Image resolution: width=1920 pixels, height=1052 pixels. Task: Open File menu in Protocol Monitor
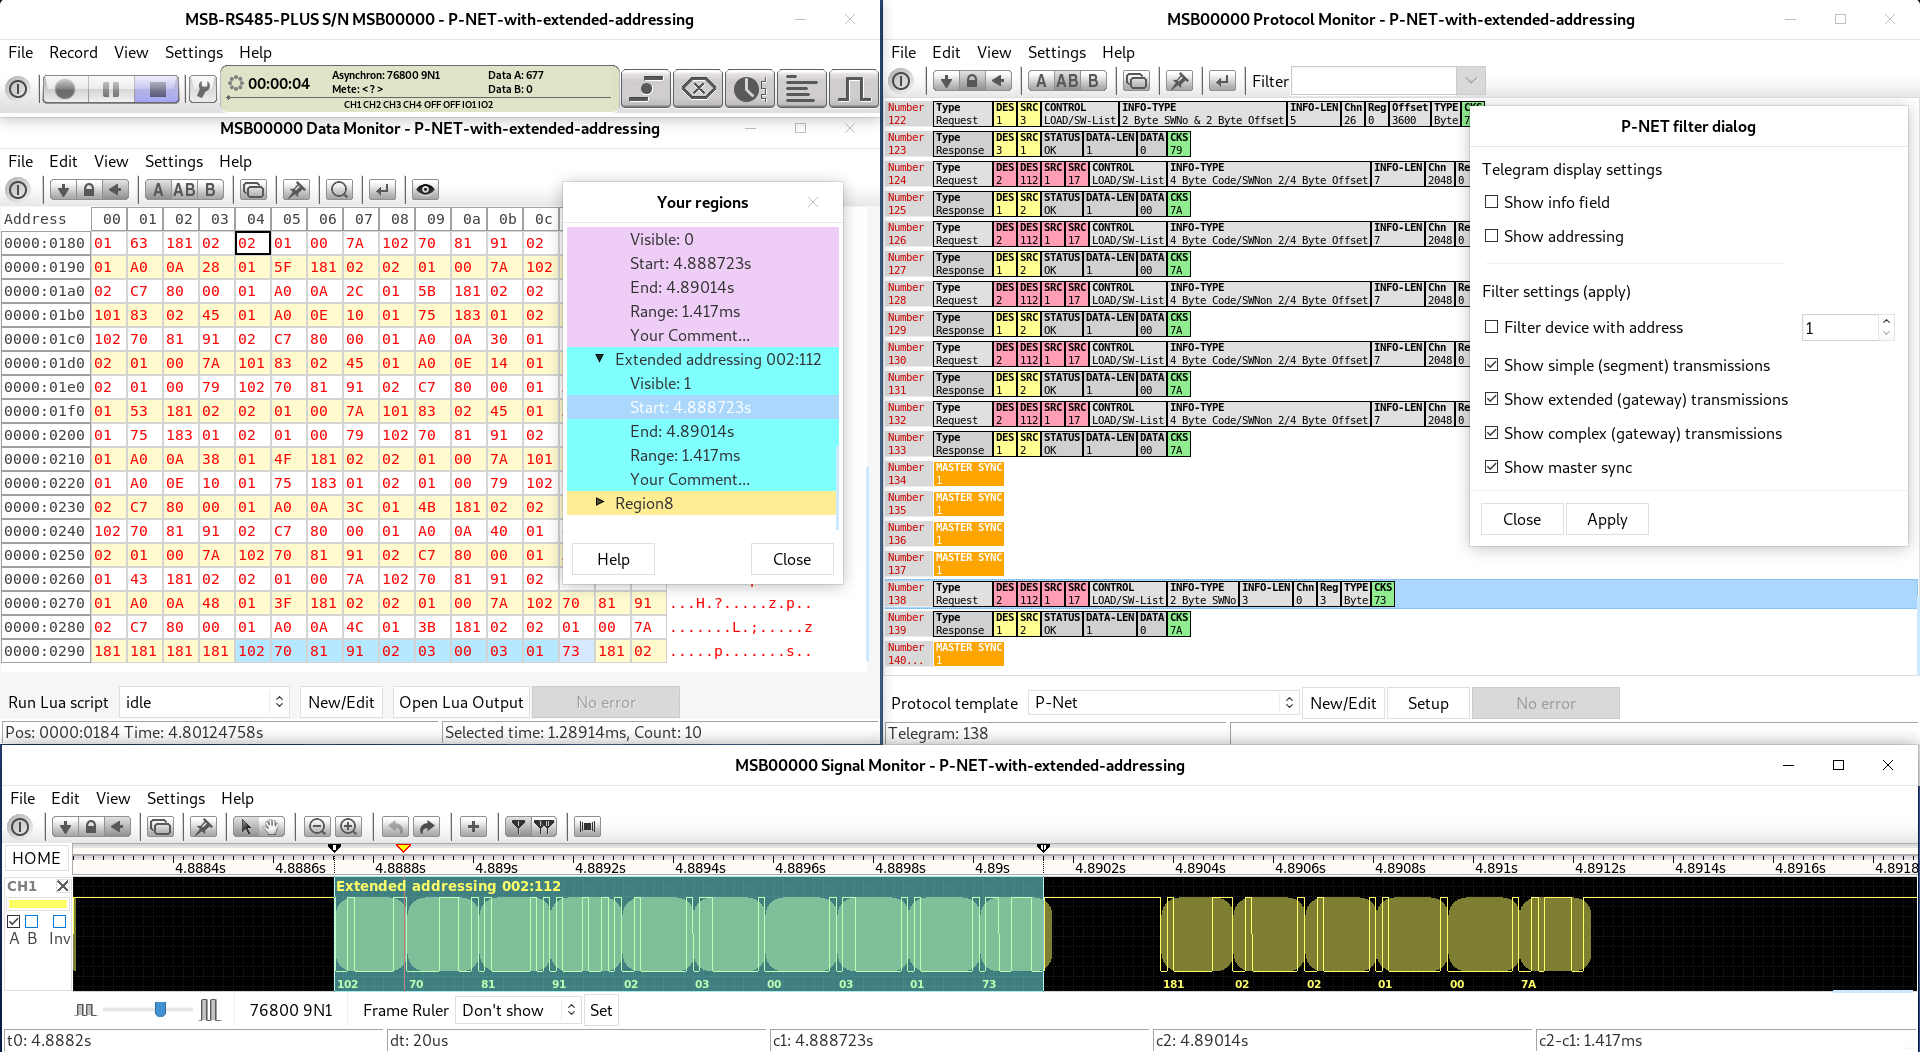point(903,53)
